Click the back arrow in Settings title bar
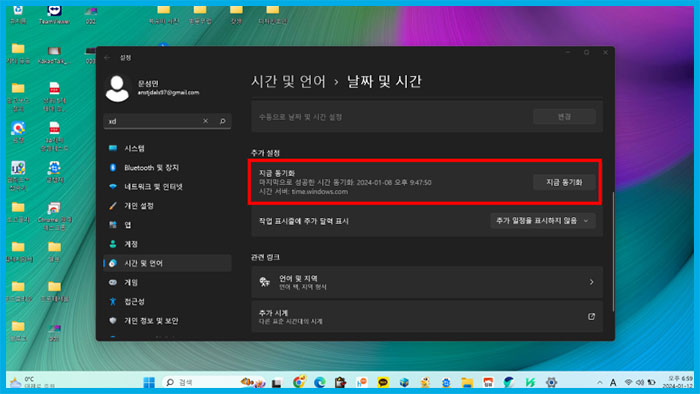The height and width of the screenshot is (394, 700). point(107,58)
